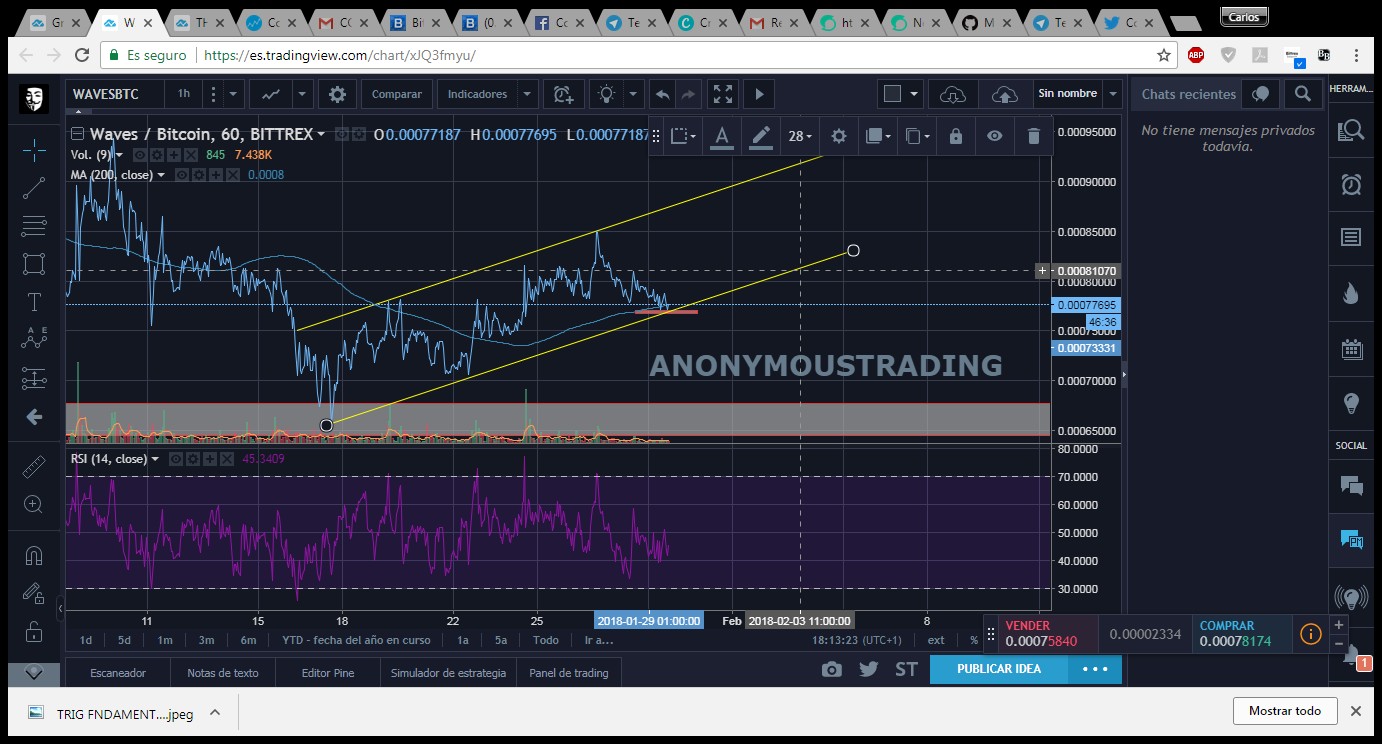Collapse the Waves / Bitcoin legend box
The image size is (1382, 744).
(x=77, y=134)
